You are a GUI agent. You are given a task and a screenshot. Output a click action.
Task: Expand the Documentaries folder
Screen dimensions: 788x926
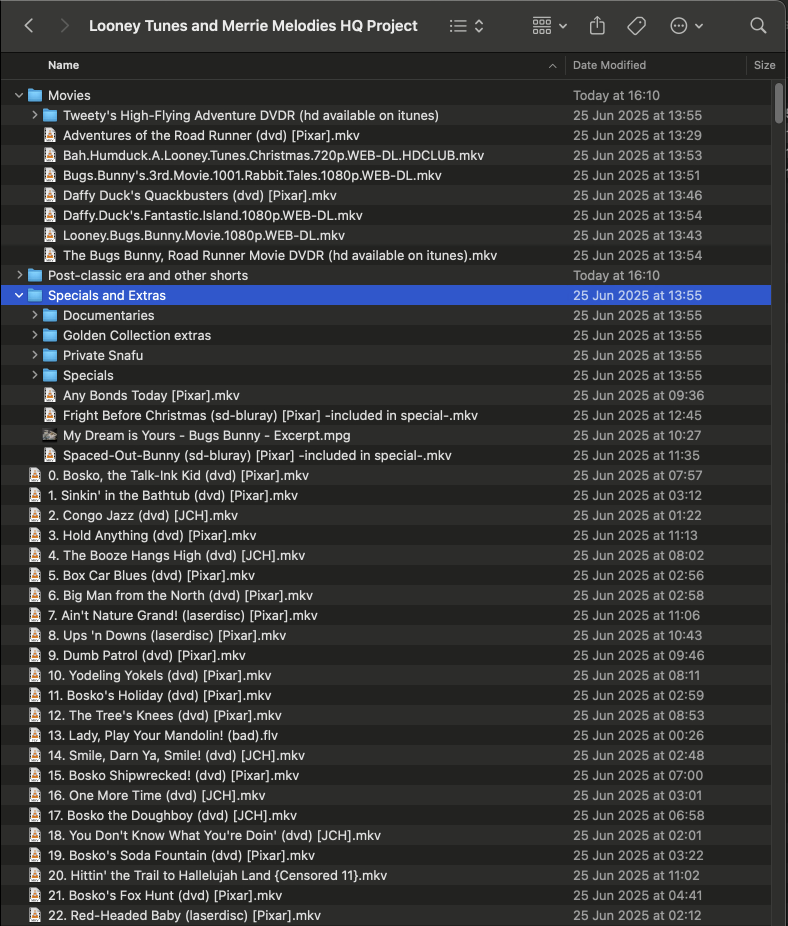coord(35,316)
